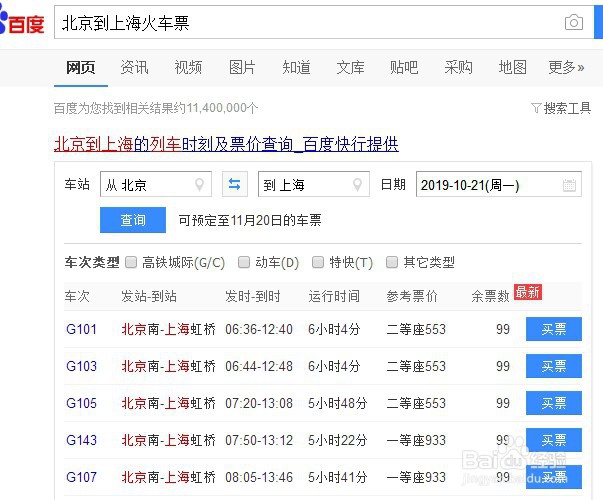Open camera image search icon
603x500 pixels.
tap(573, 22)
